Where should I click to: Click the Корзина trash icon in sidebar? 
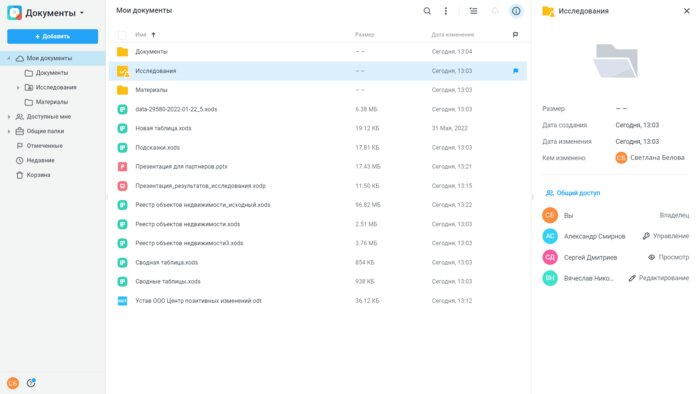coord(20,175)
